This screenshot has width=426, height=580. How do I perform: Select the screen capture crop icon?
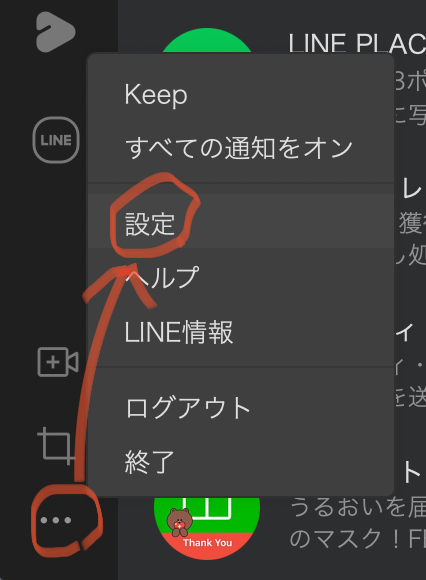tap(57, 446)
